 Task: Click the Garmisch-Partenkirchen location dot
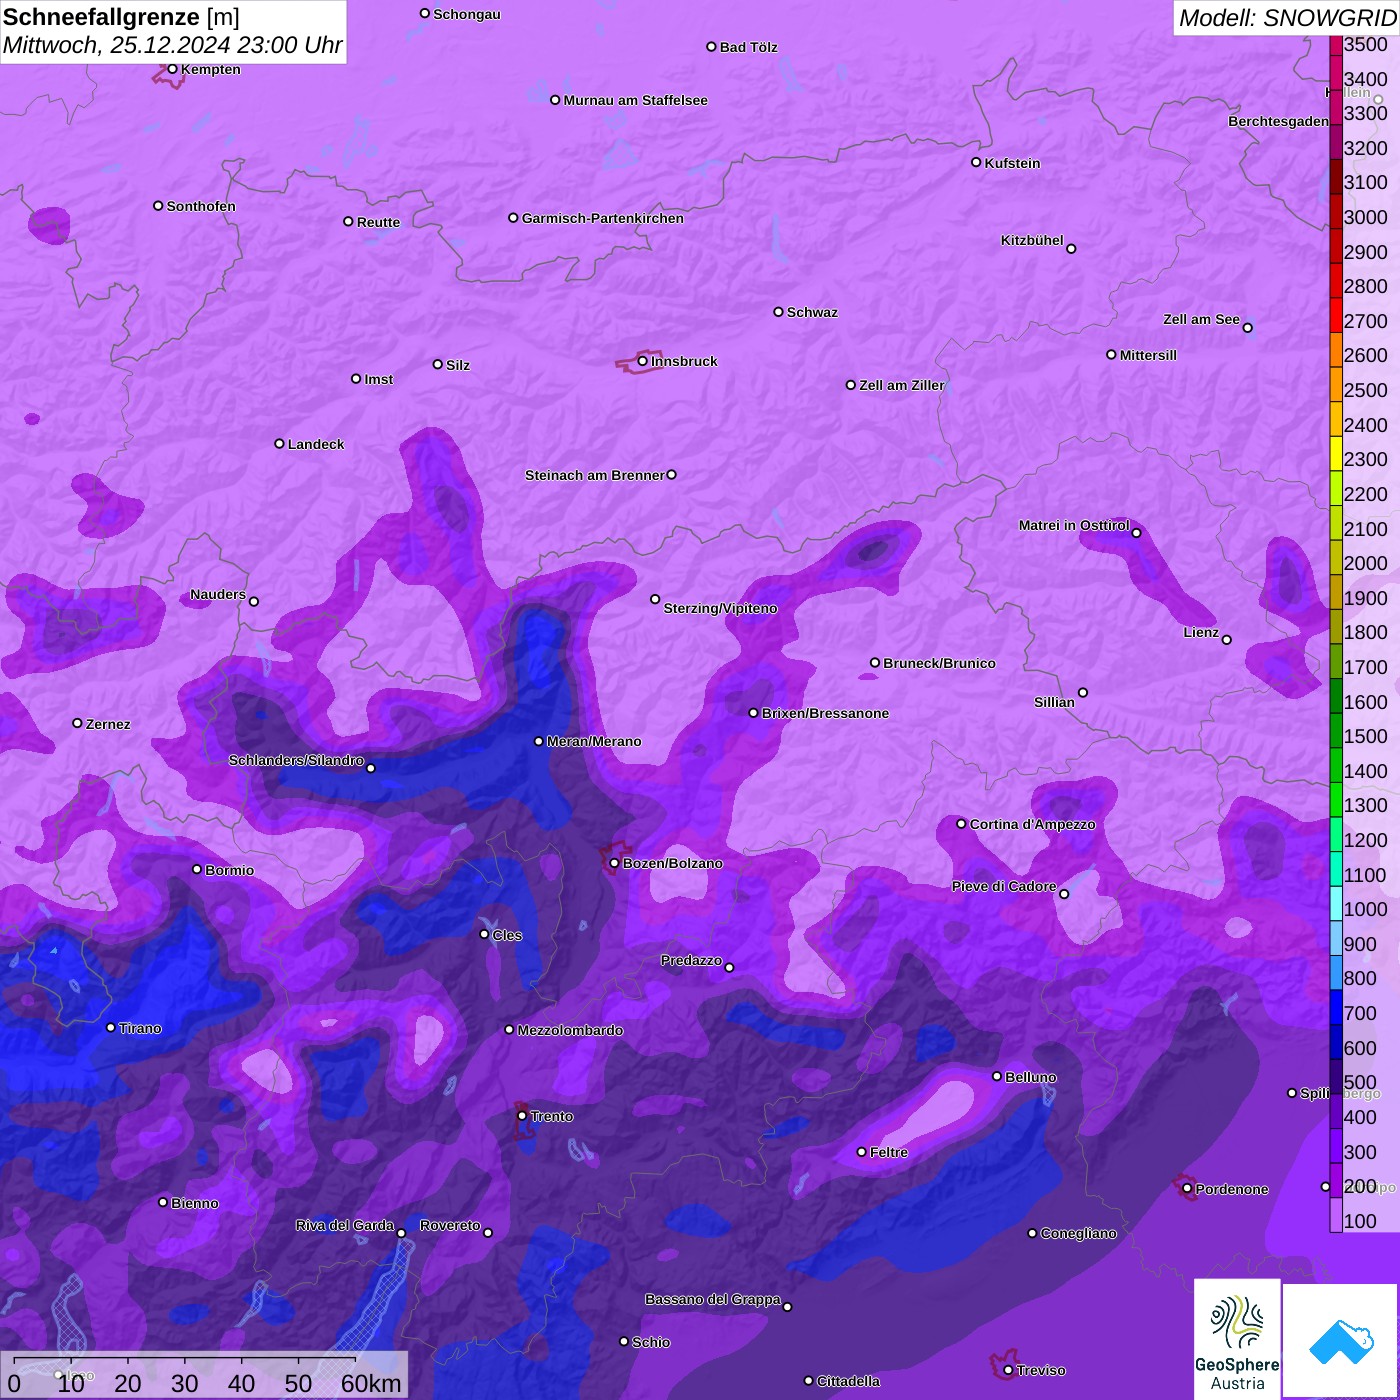[513, 218]
